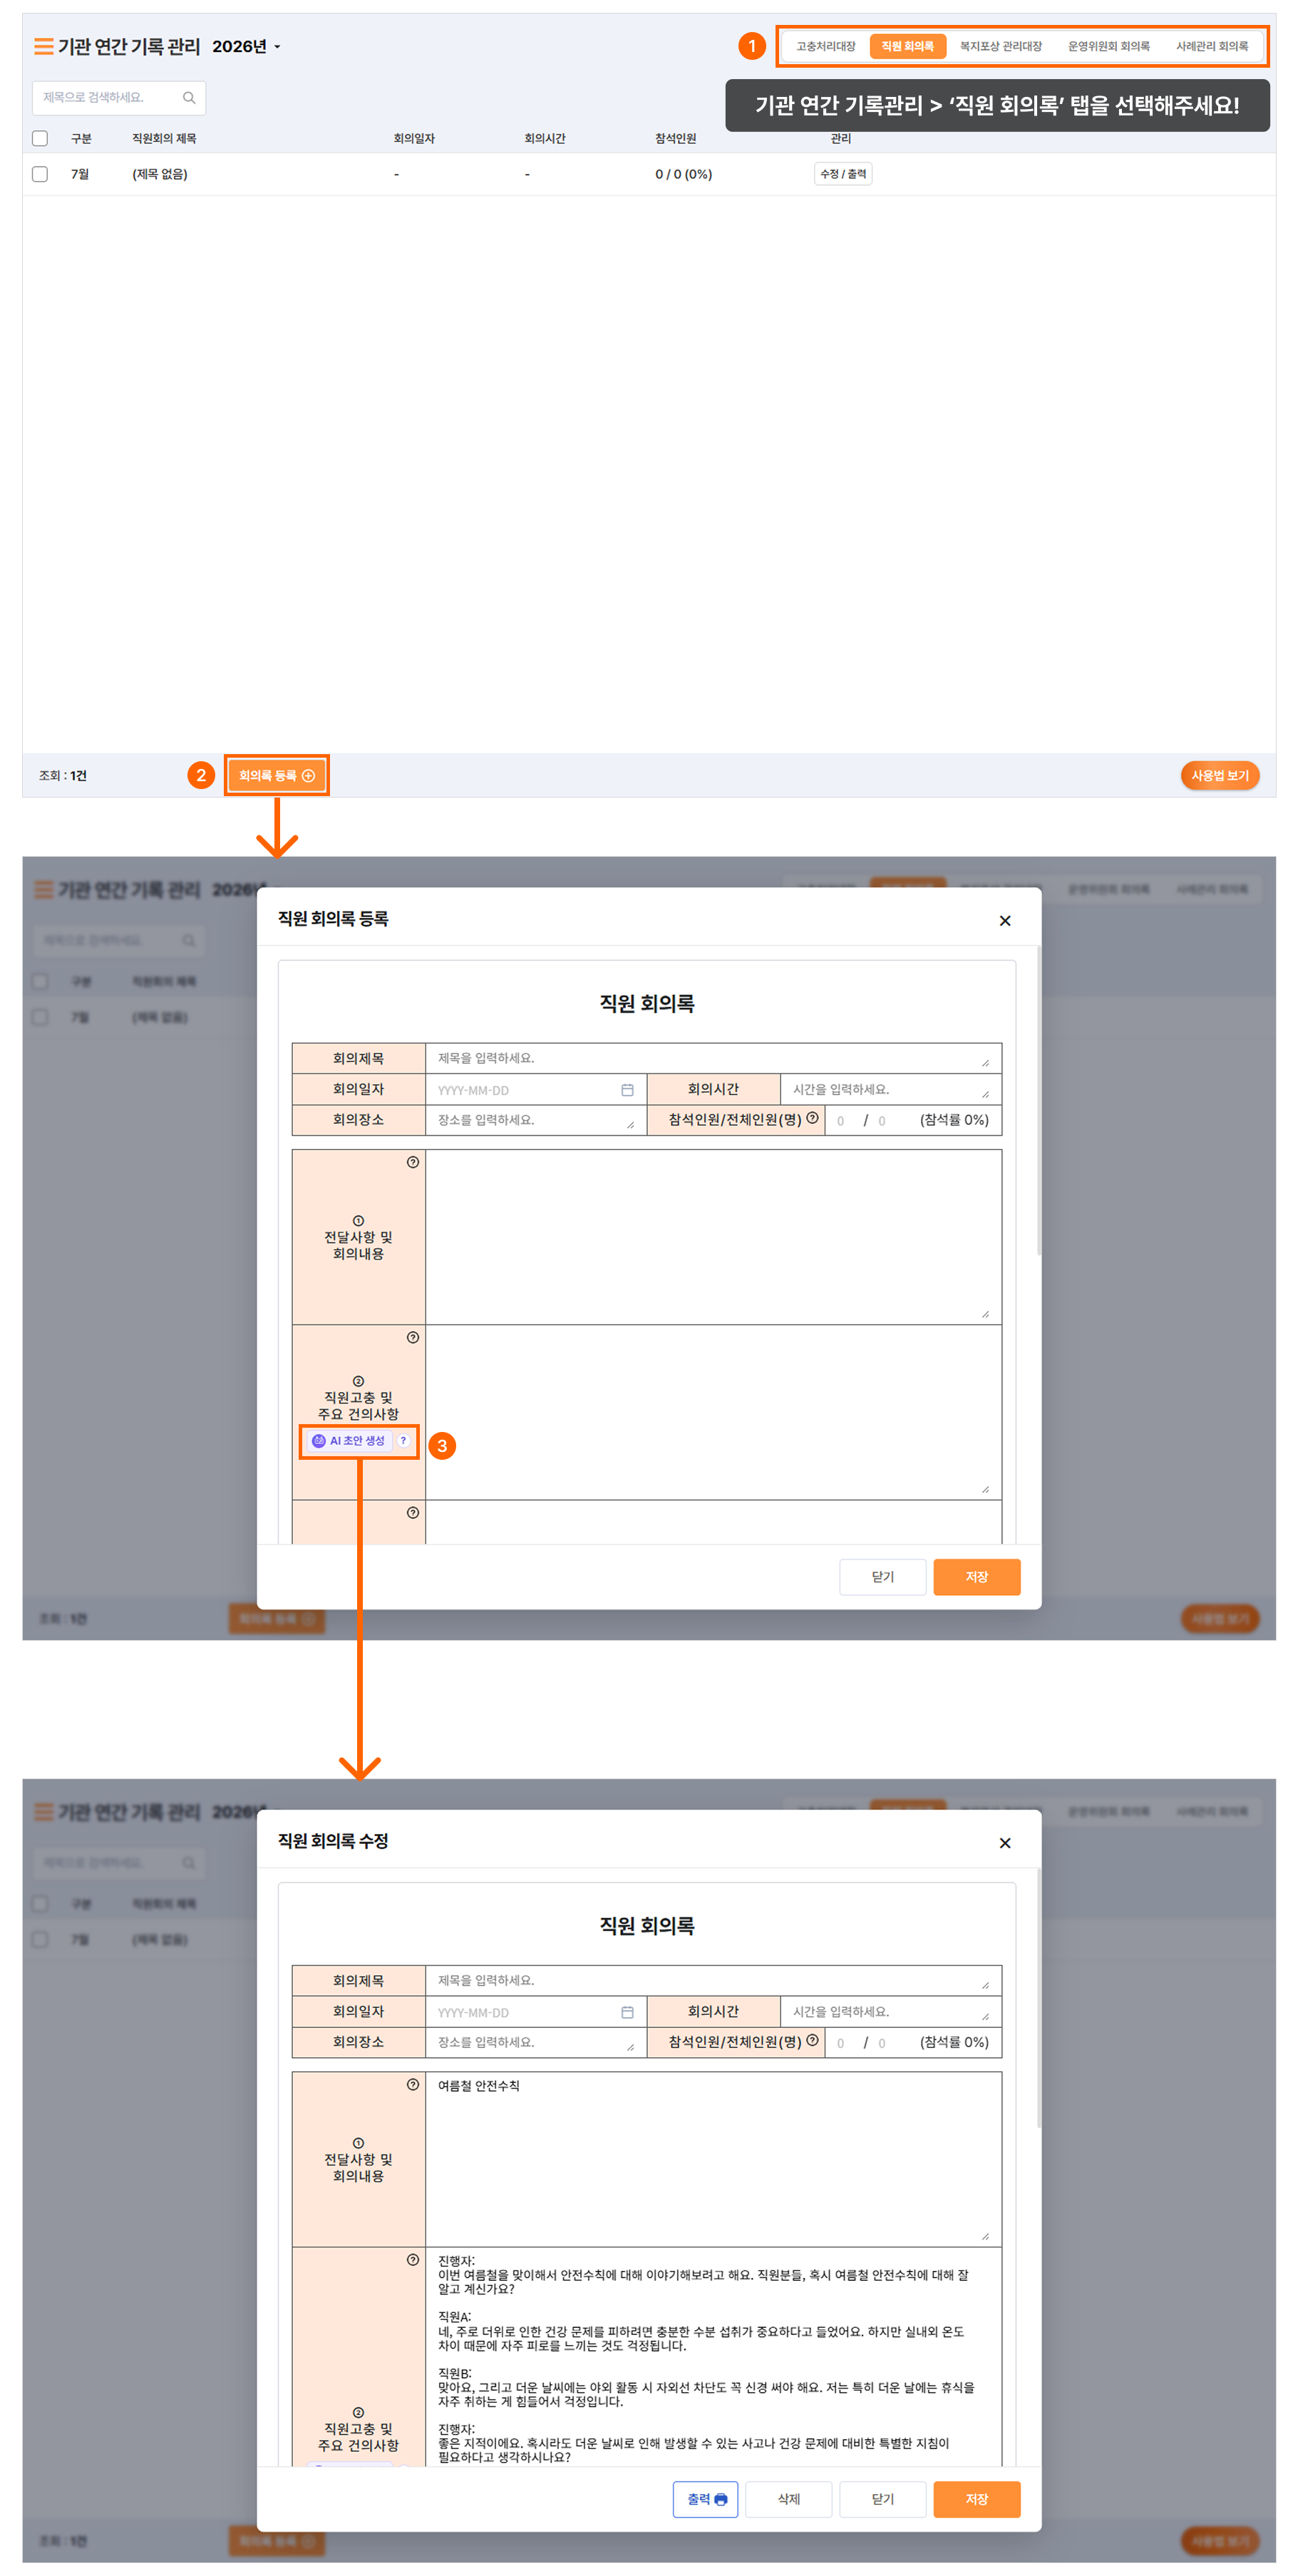Click the attendee count field in the 등록 dialog
The height and width of the screenshot is (2576, 1298).
click(x=841, y=1121)
